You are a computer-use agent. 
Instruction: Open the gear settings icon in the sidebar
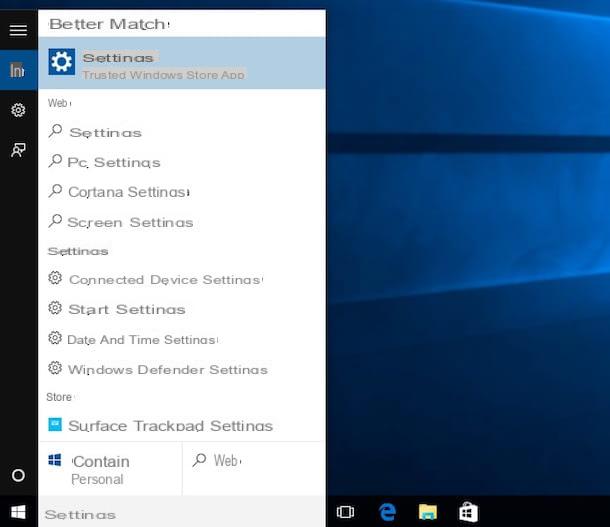click(x=18, y=110)
